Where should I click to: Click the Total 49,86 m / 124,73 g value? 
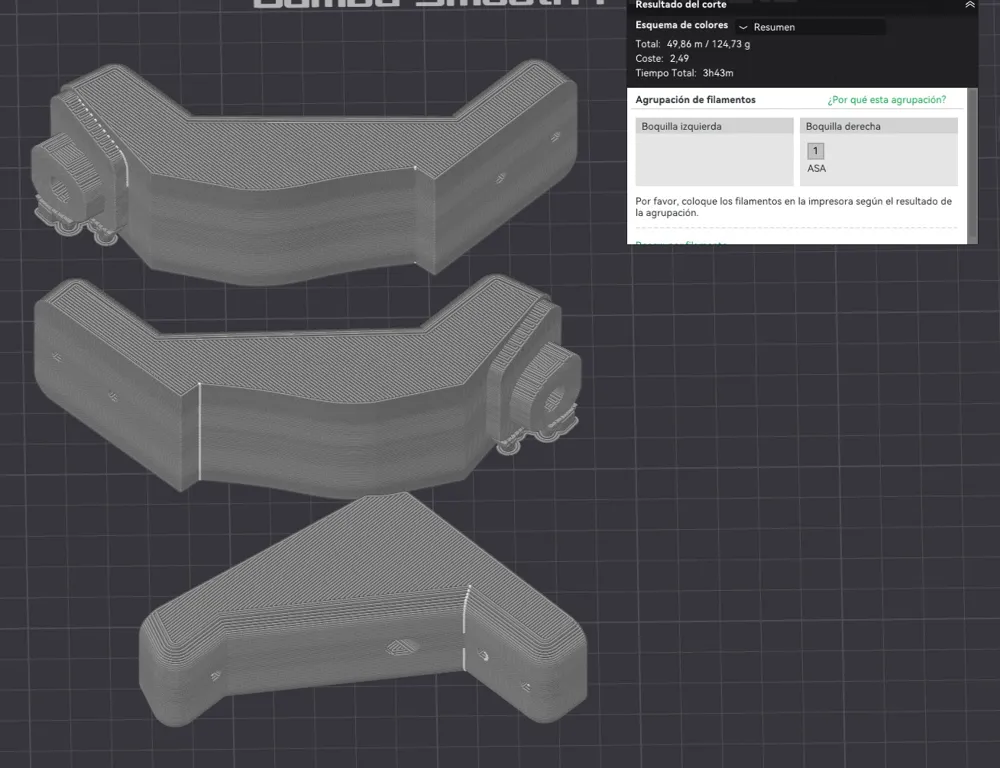(708, 44)
